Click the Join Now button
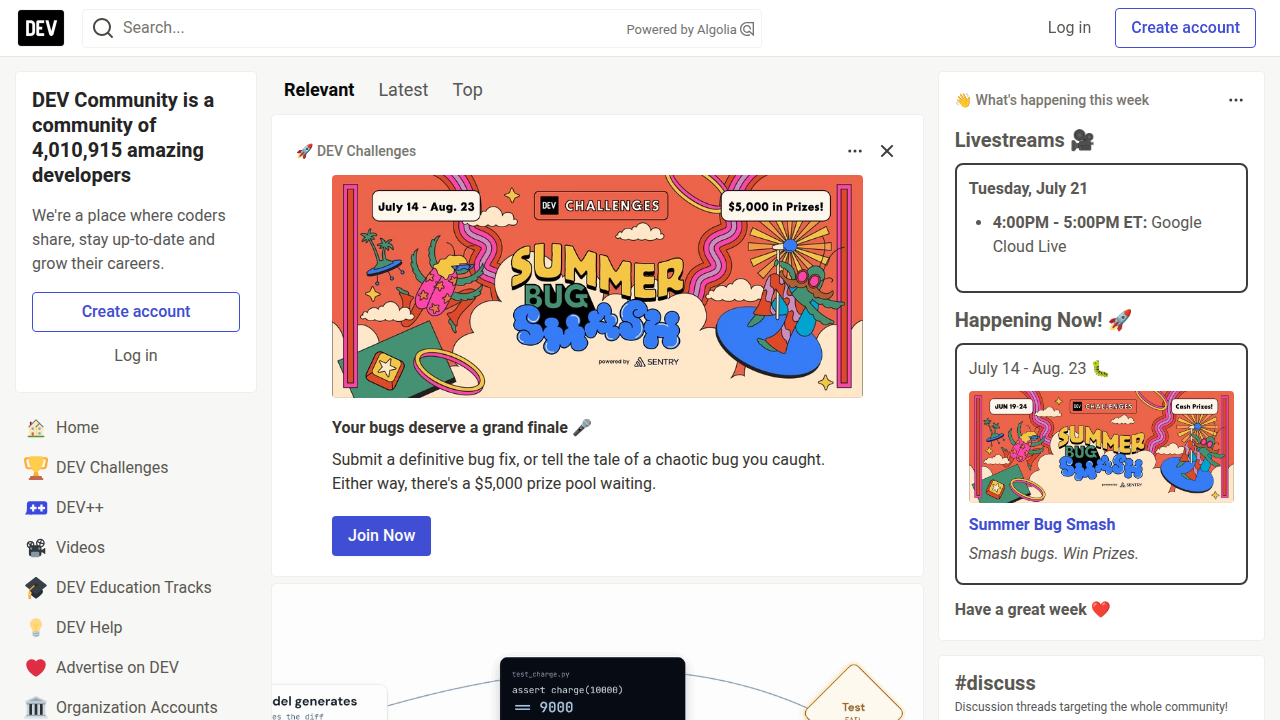 381,536
